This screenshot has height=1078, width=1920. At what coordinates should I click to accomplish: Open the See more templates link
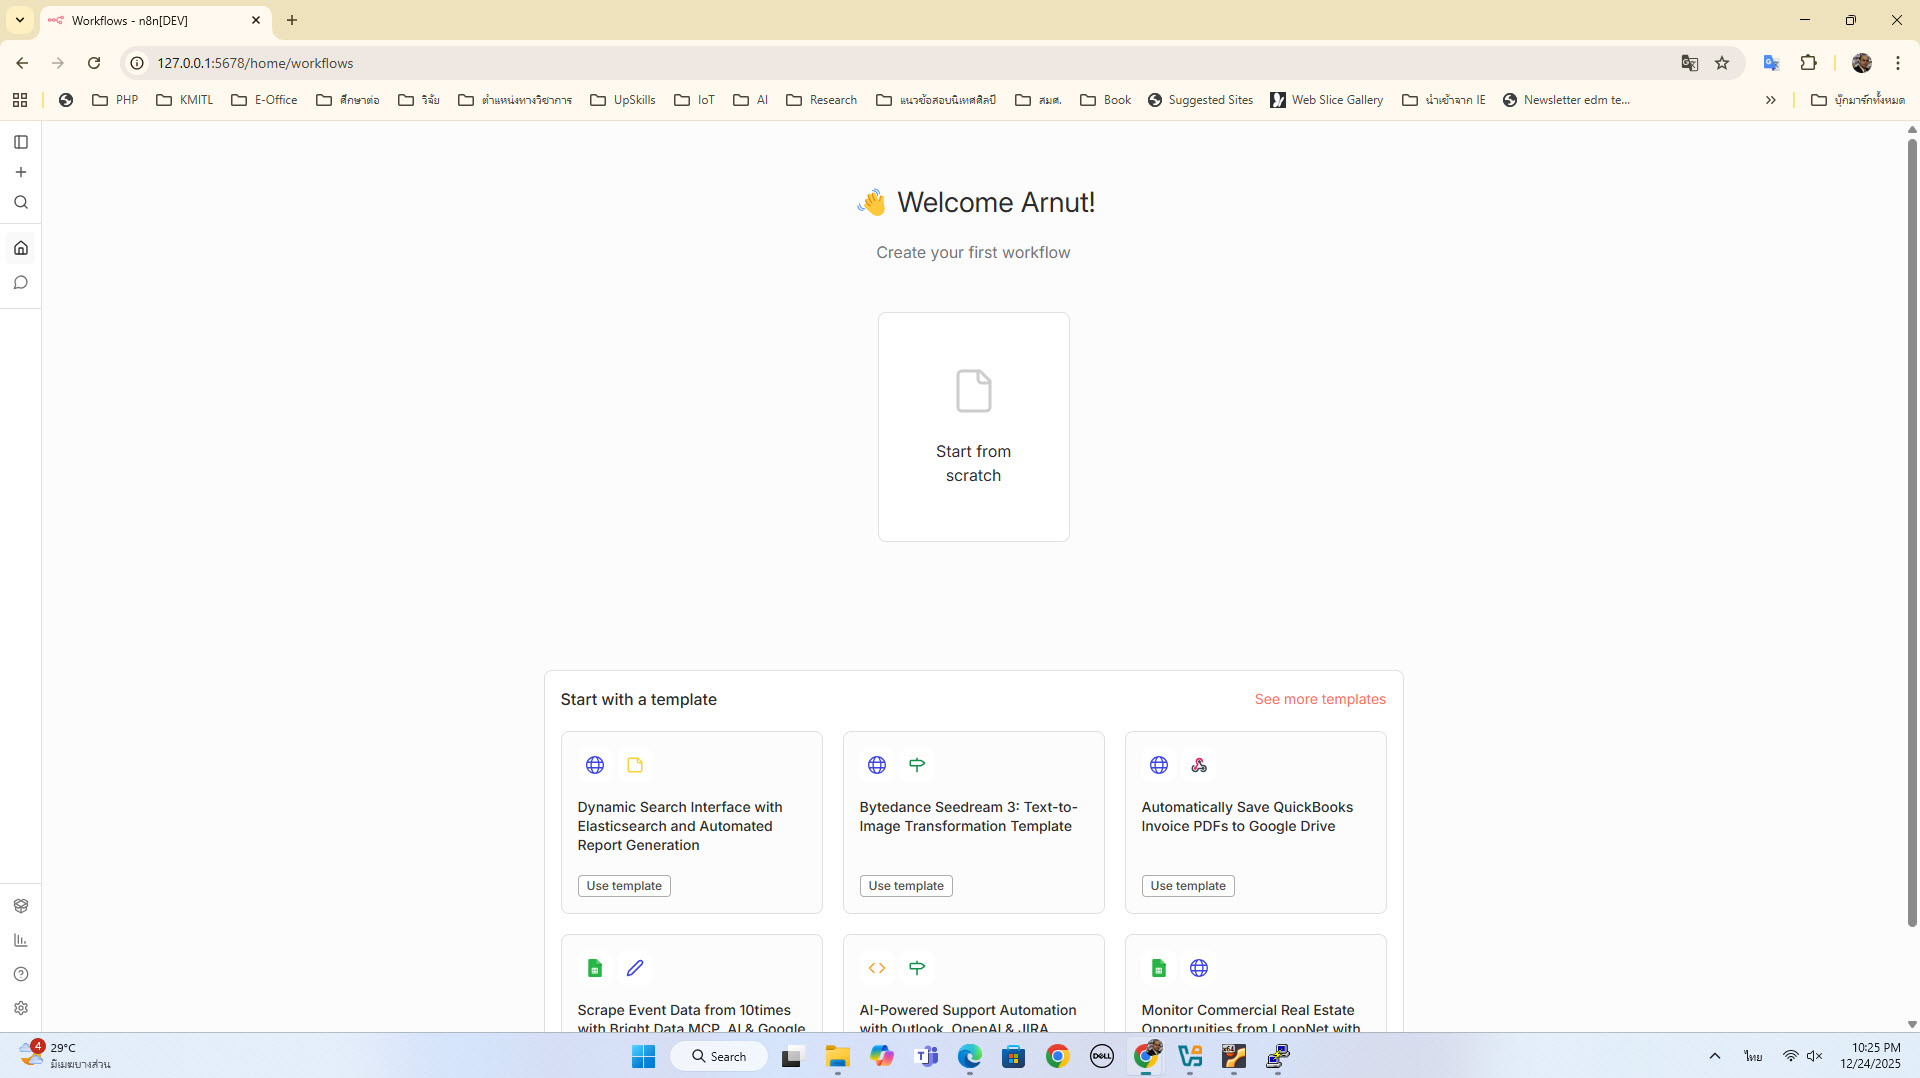(x=1320, y=699)
